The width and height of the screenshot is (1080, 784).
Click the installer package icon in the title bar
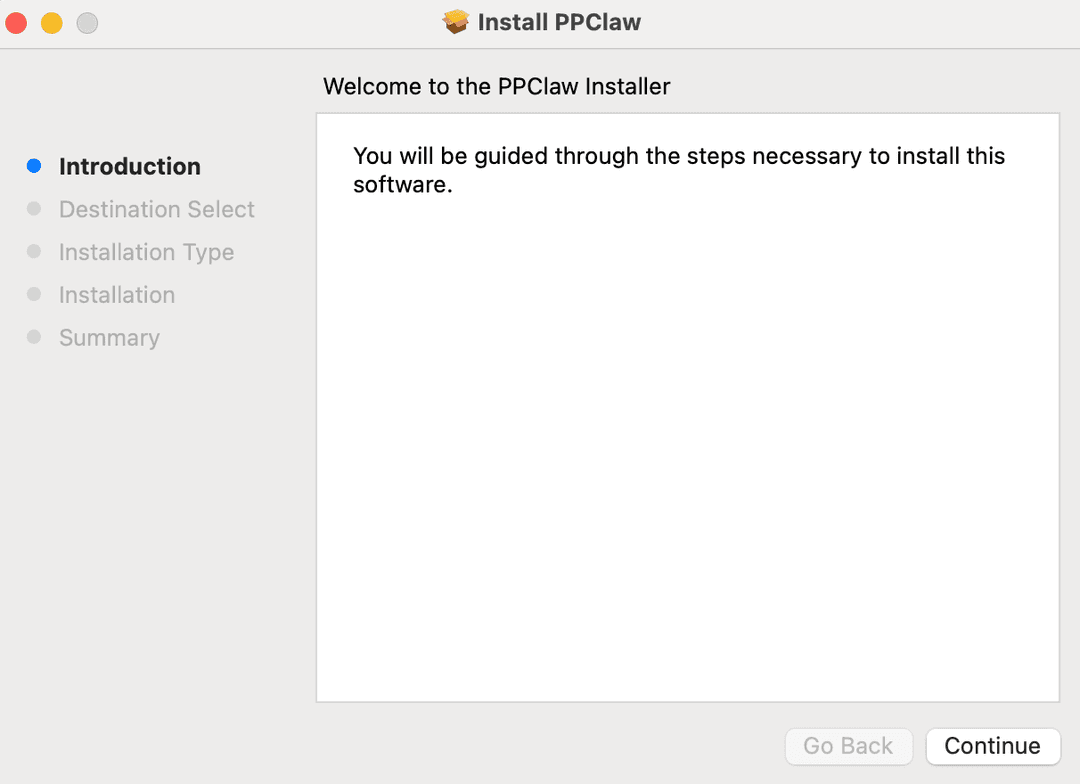[456, 21]
